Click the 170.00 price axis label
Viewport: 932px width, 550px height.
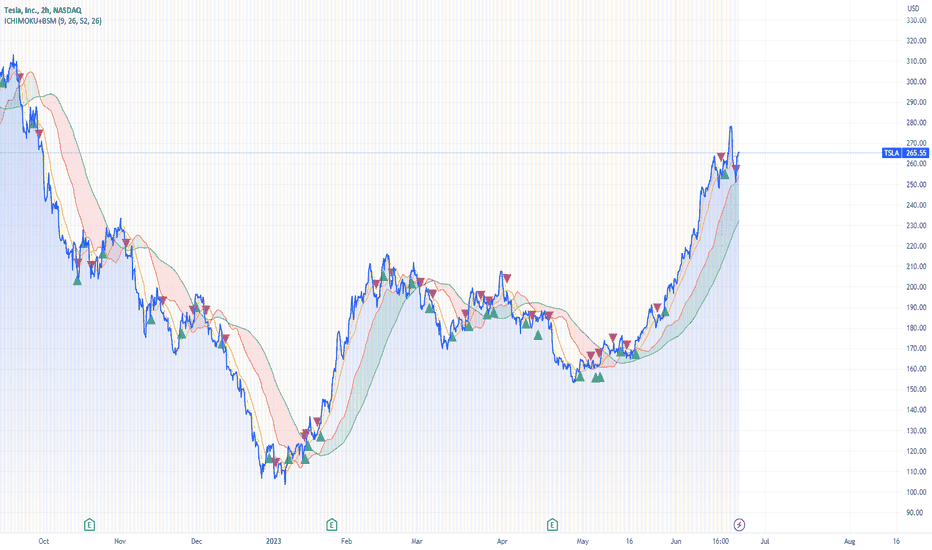click(916, 348)
